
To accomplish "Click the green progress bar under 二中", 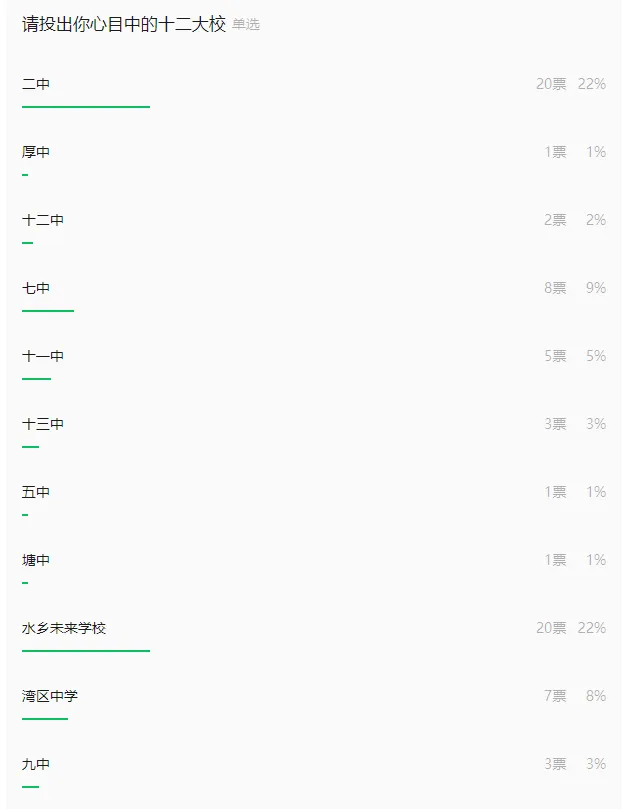I will [x=86, y=107].
